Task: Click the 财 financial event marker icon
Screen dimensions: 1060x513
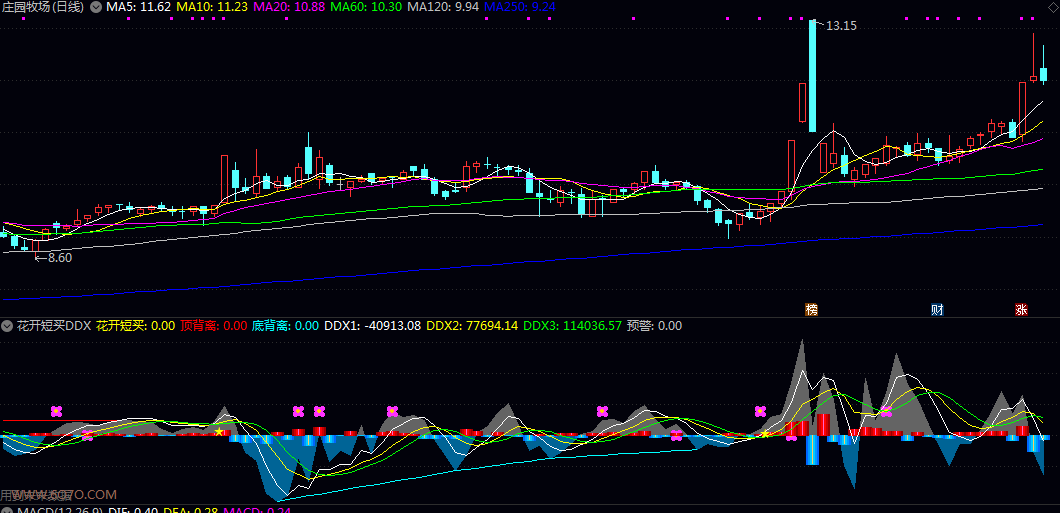Action: point(937,309)
